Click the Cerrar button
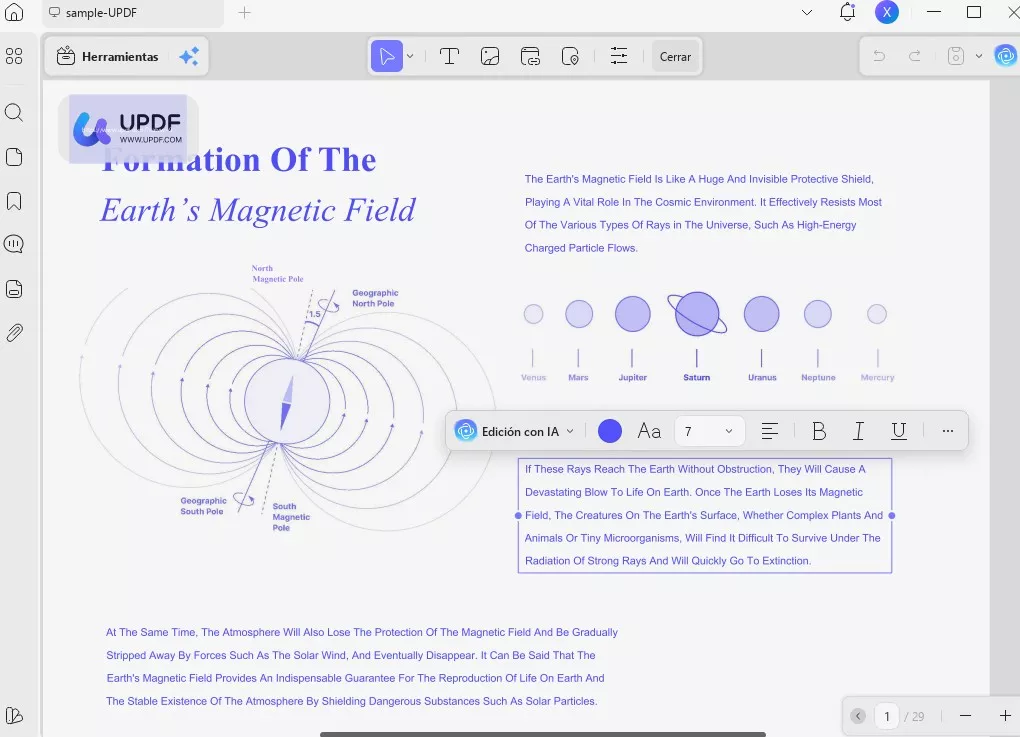Screen dimensions: 1020x737 (x=675, y=57)
